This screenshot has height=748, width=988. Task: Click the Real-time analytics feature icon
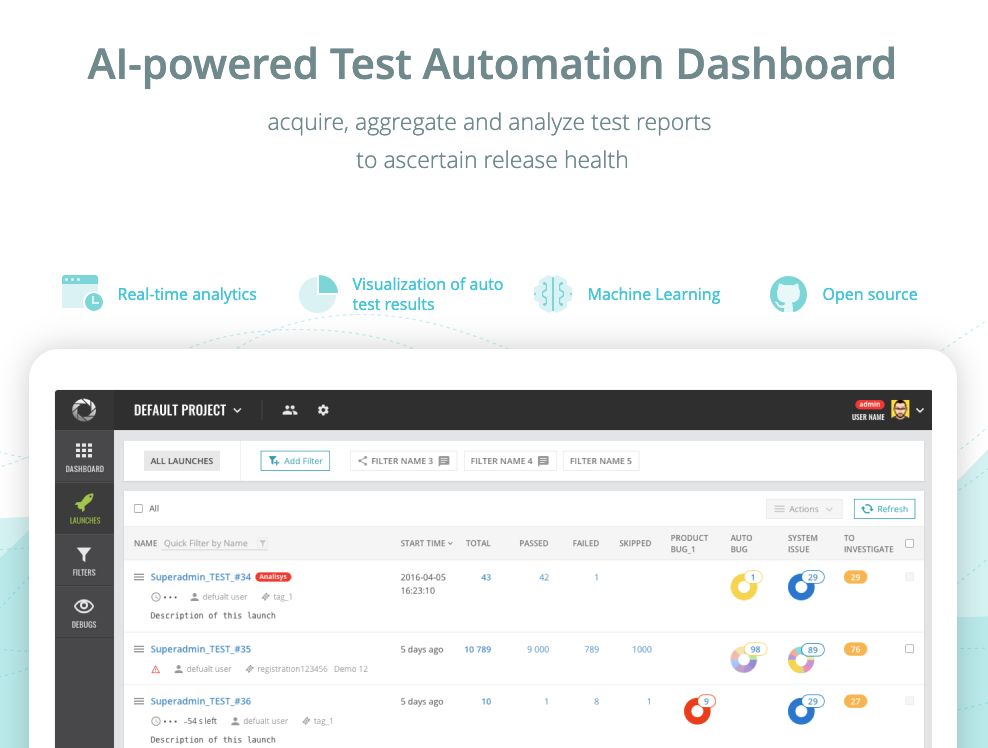click(83, 292)
